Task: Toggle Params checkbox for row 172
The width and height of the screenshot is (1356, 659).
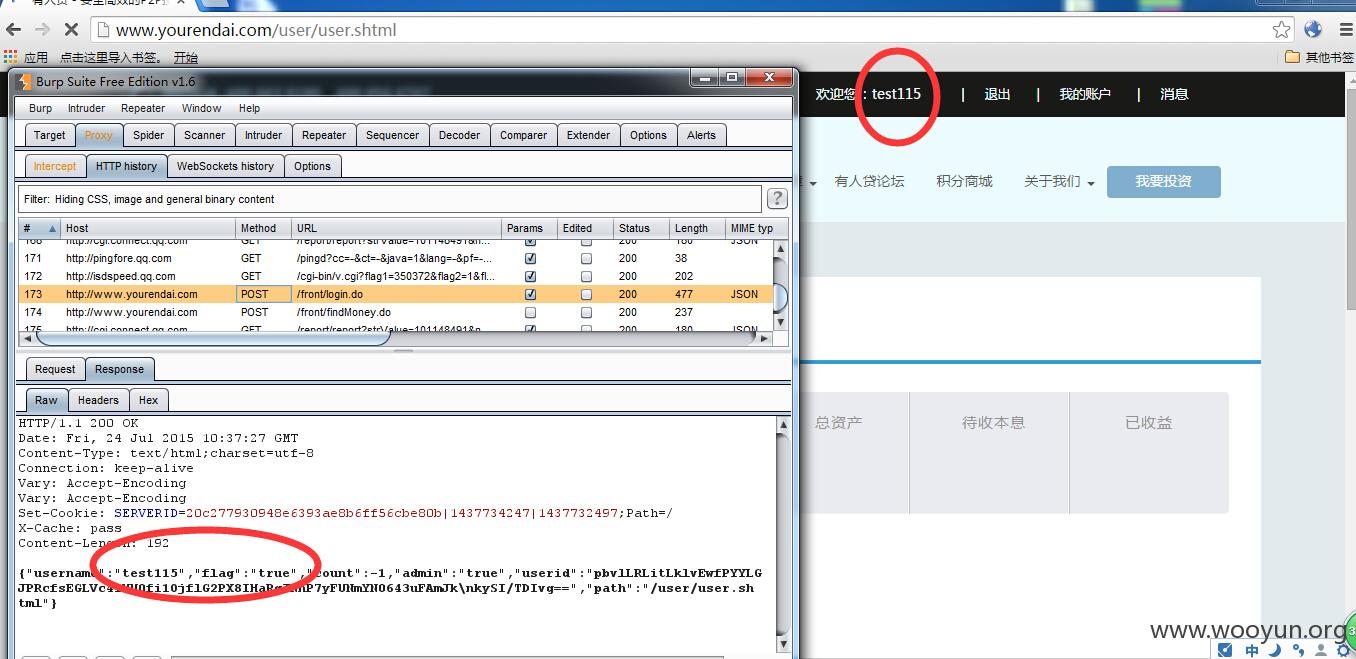Action: tap(530, 277)
